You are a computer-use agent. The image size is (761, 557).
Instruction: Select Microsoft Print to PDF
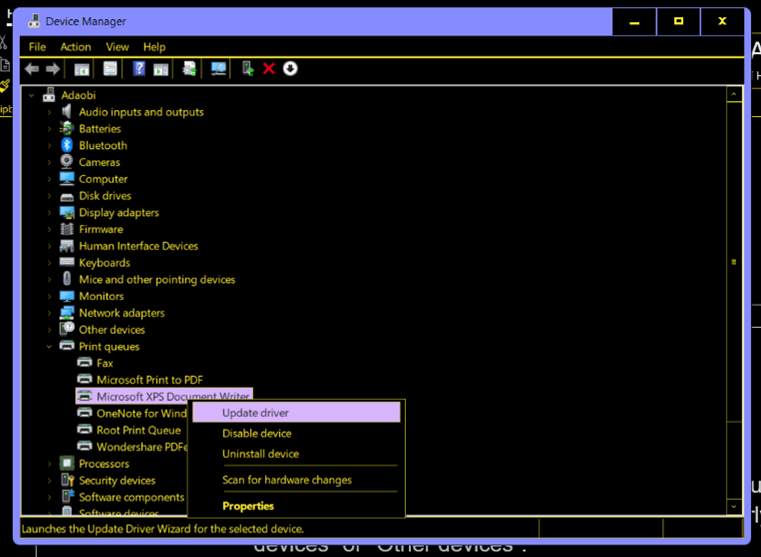point(149,379)
